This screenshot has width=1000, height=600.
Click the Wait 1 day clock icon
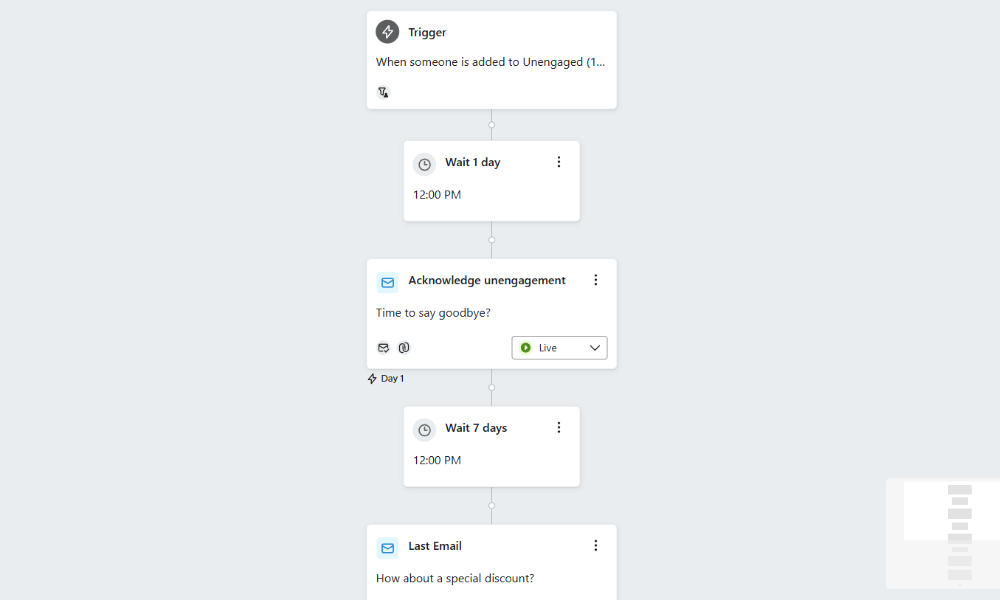pyautogui.click(x=424, y=164)
